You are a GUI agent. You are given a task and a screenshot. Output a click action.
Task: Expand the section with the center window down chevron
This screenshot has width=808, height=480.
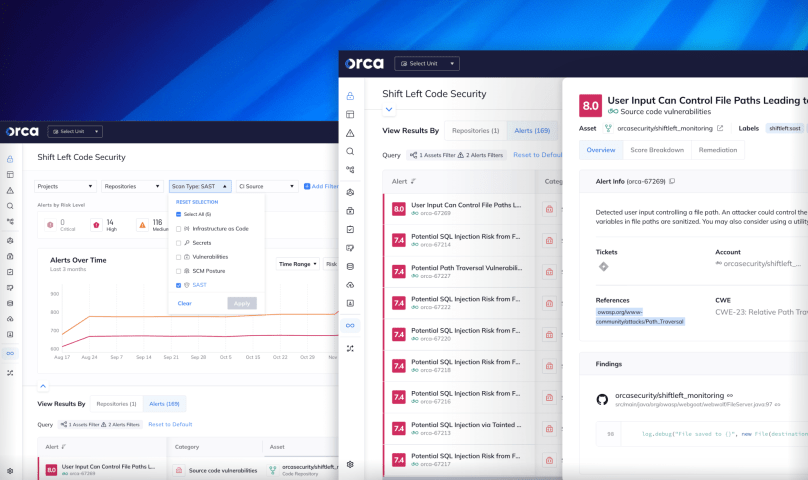(x=389, y=109)
